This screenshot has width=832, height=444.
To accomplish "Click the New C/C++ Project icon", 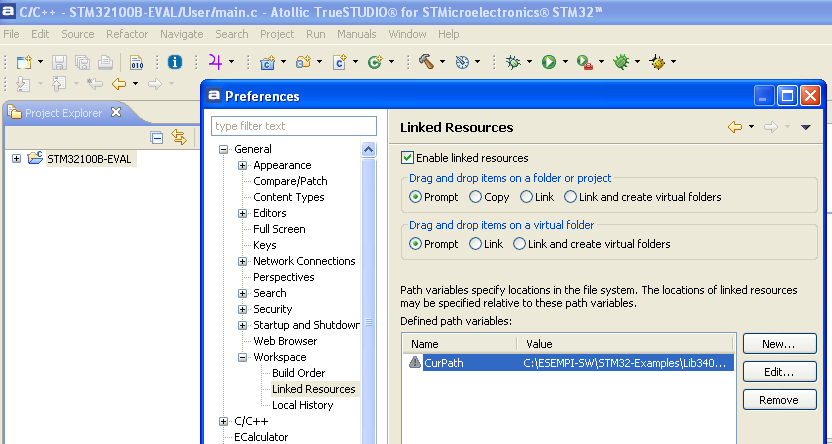I will point(267,62).
